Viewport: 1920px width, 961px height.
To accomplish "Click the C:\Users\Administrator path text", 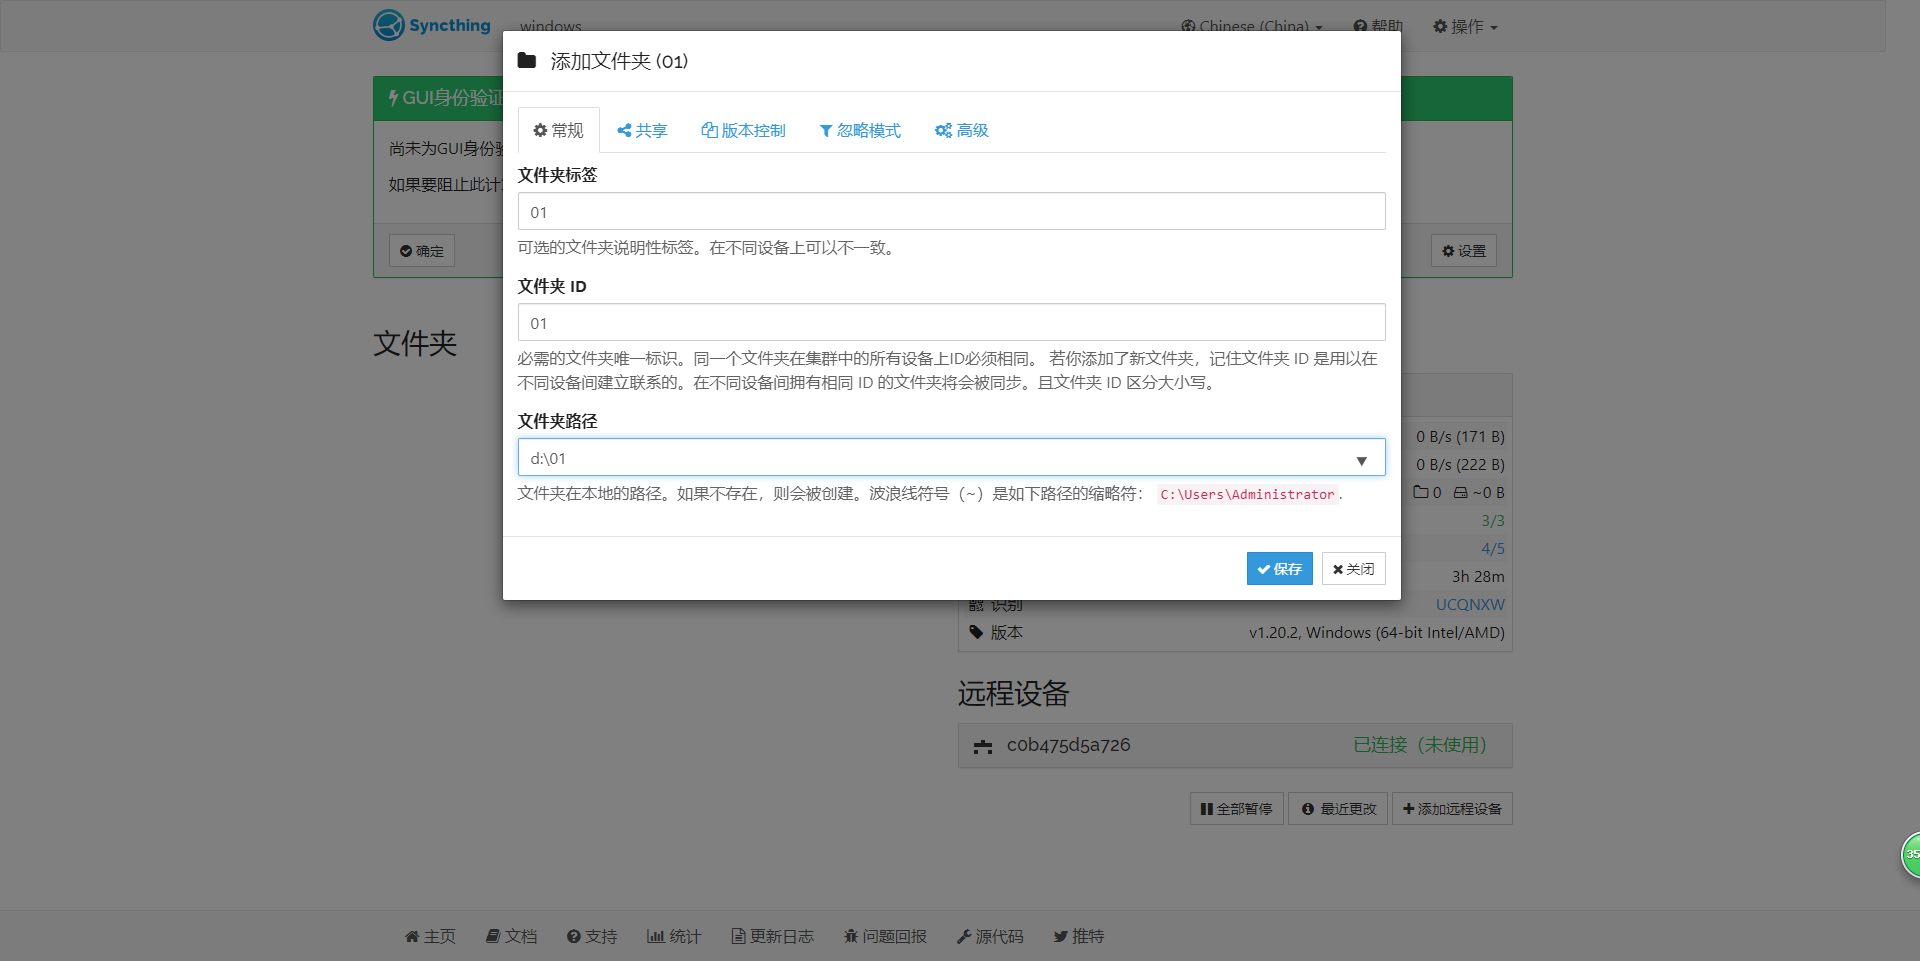I will click(1247, 494).
